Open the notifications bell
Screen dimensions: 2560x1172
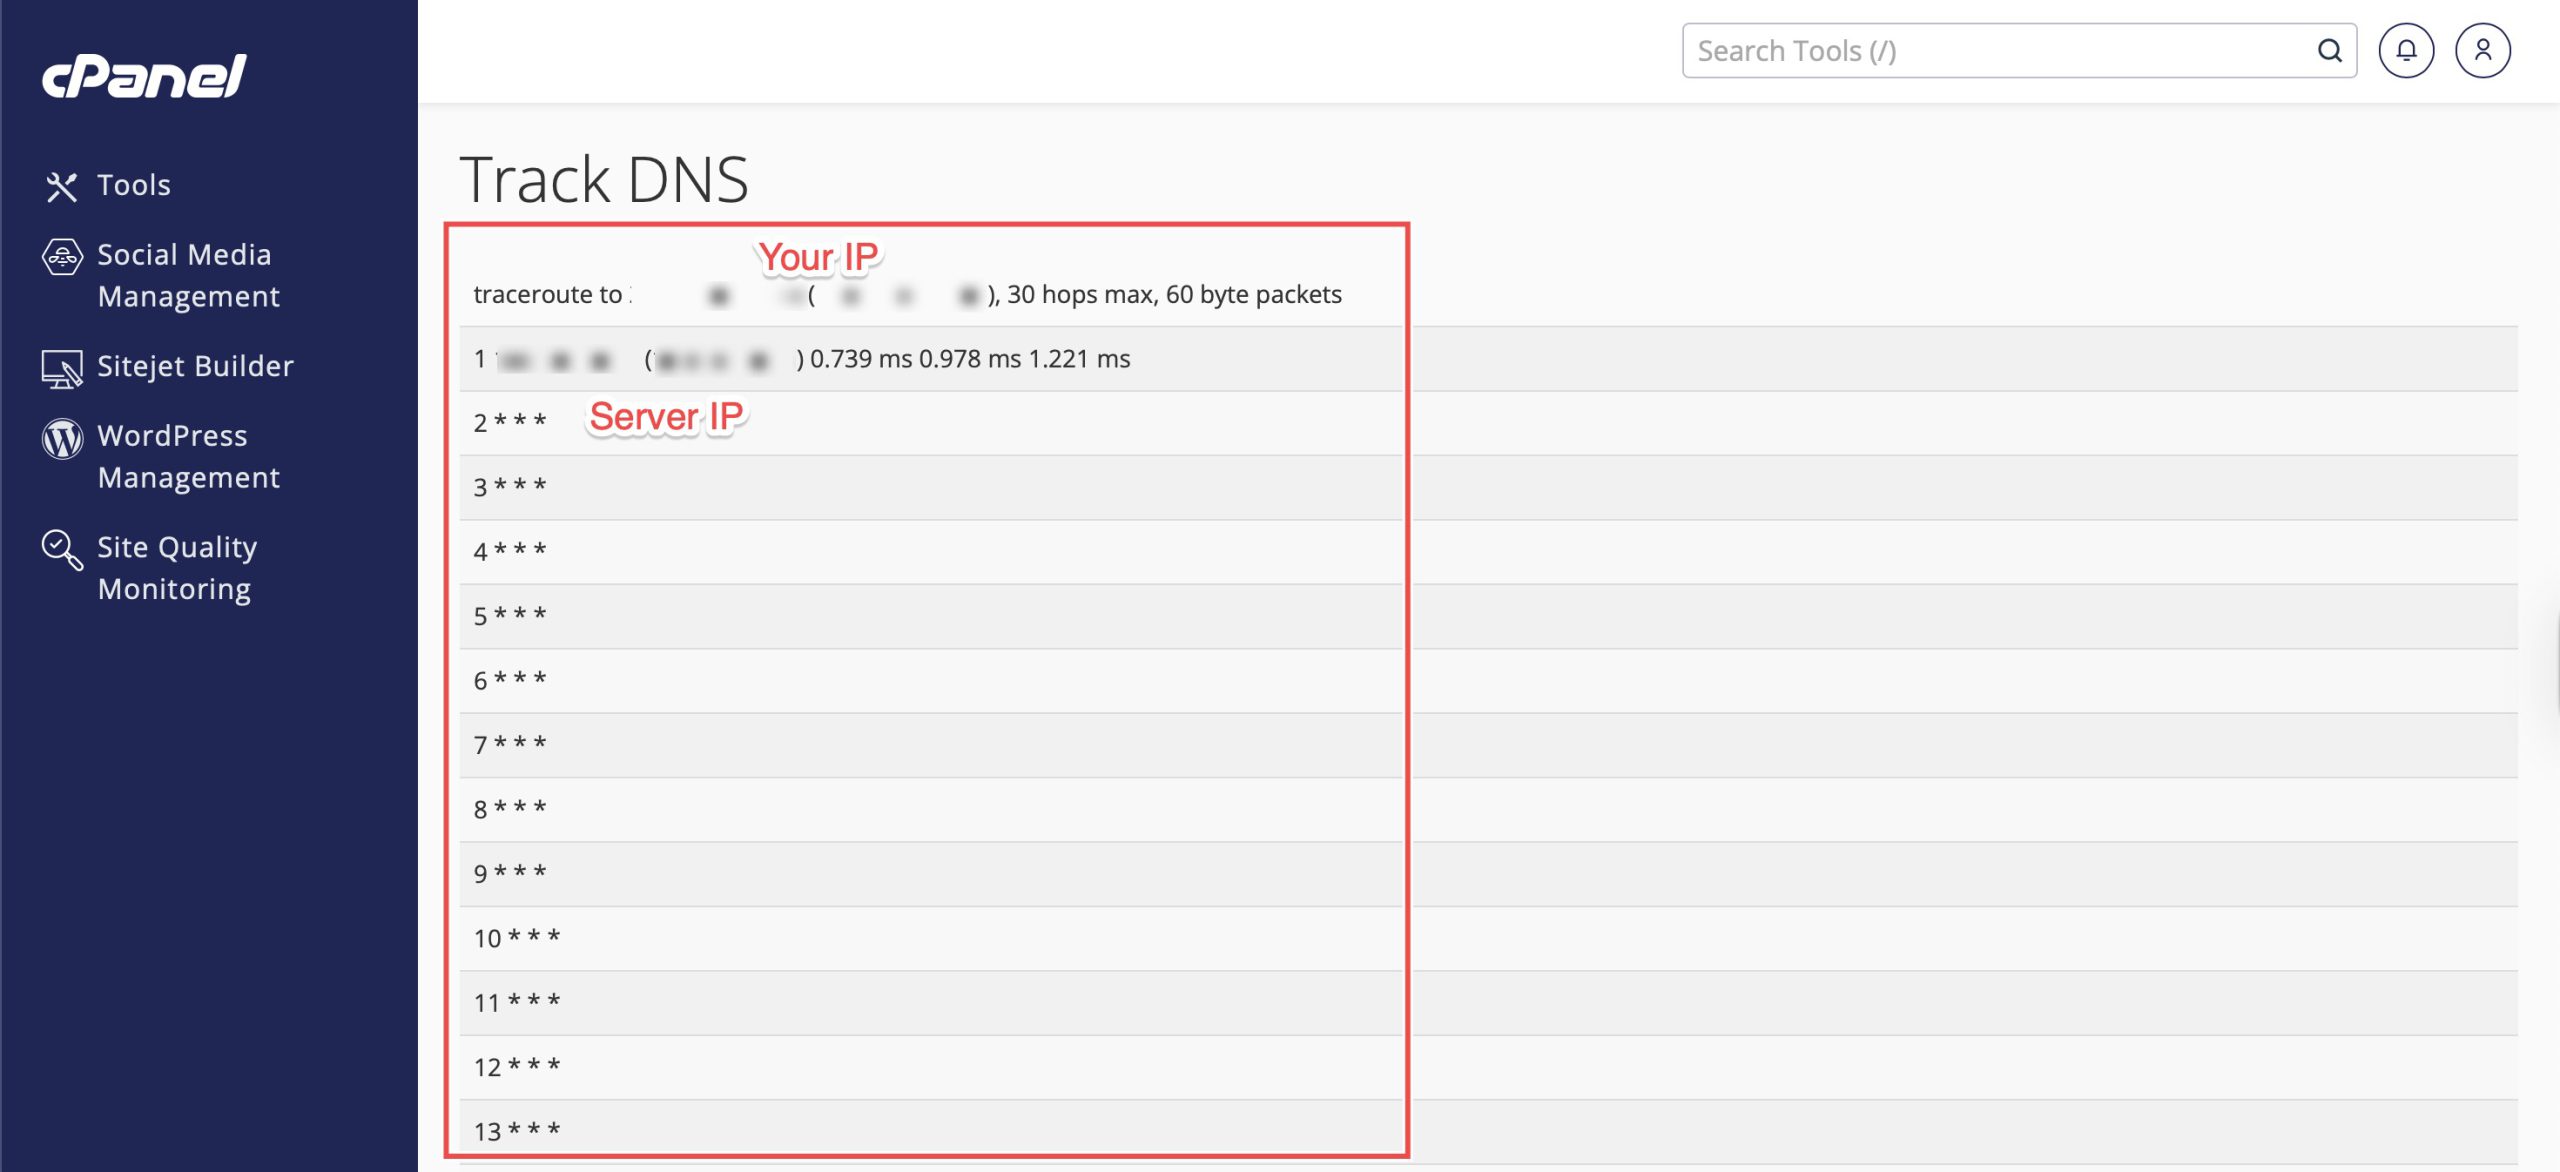2405,51
